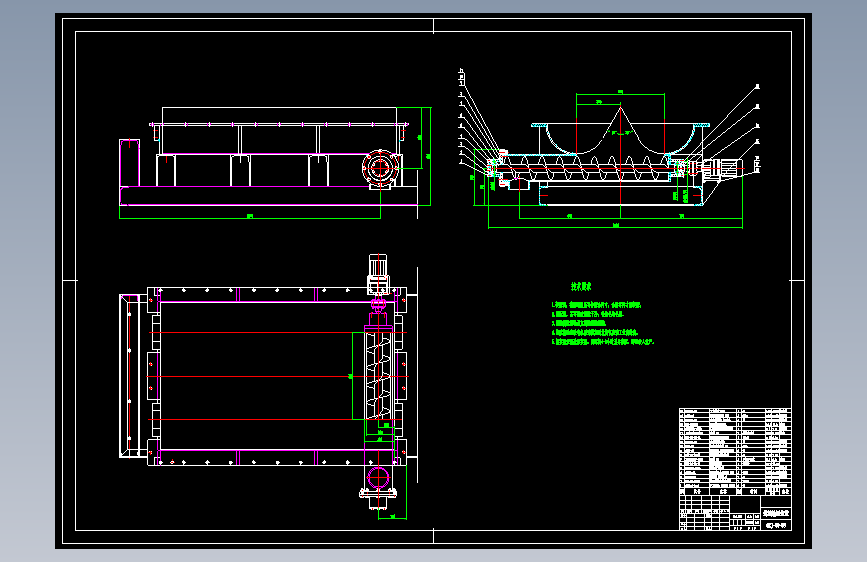Screen dimensions: 867x562
Task: Select the drive motor in the section view
Action: pos(722,168)
